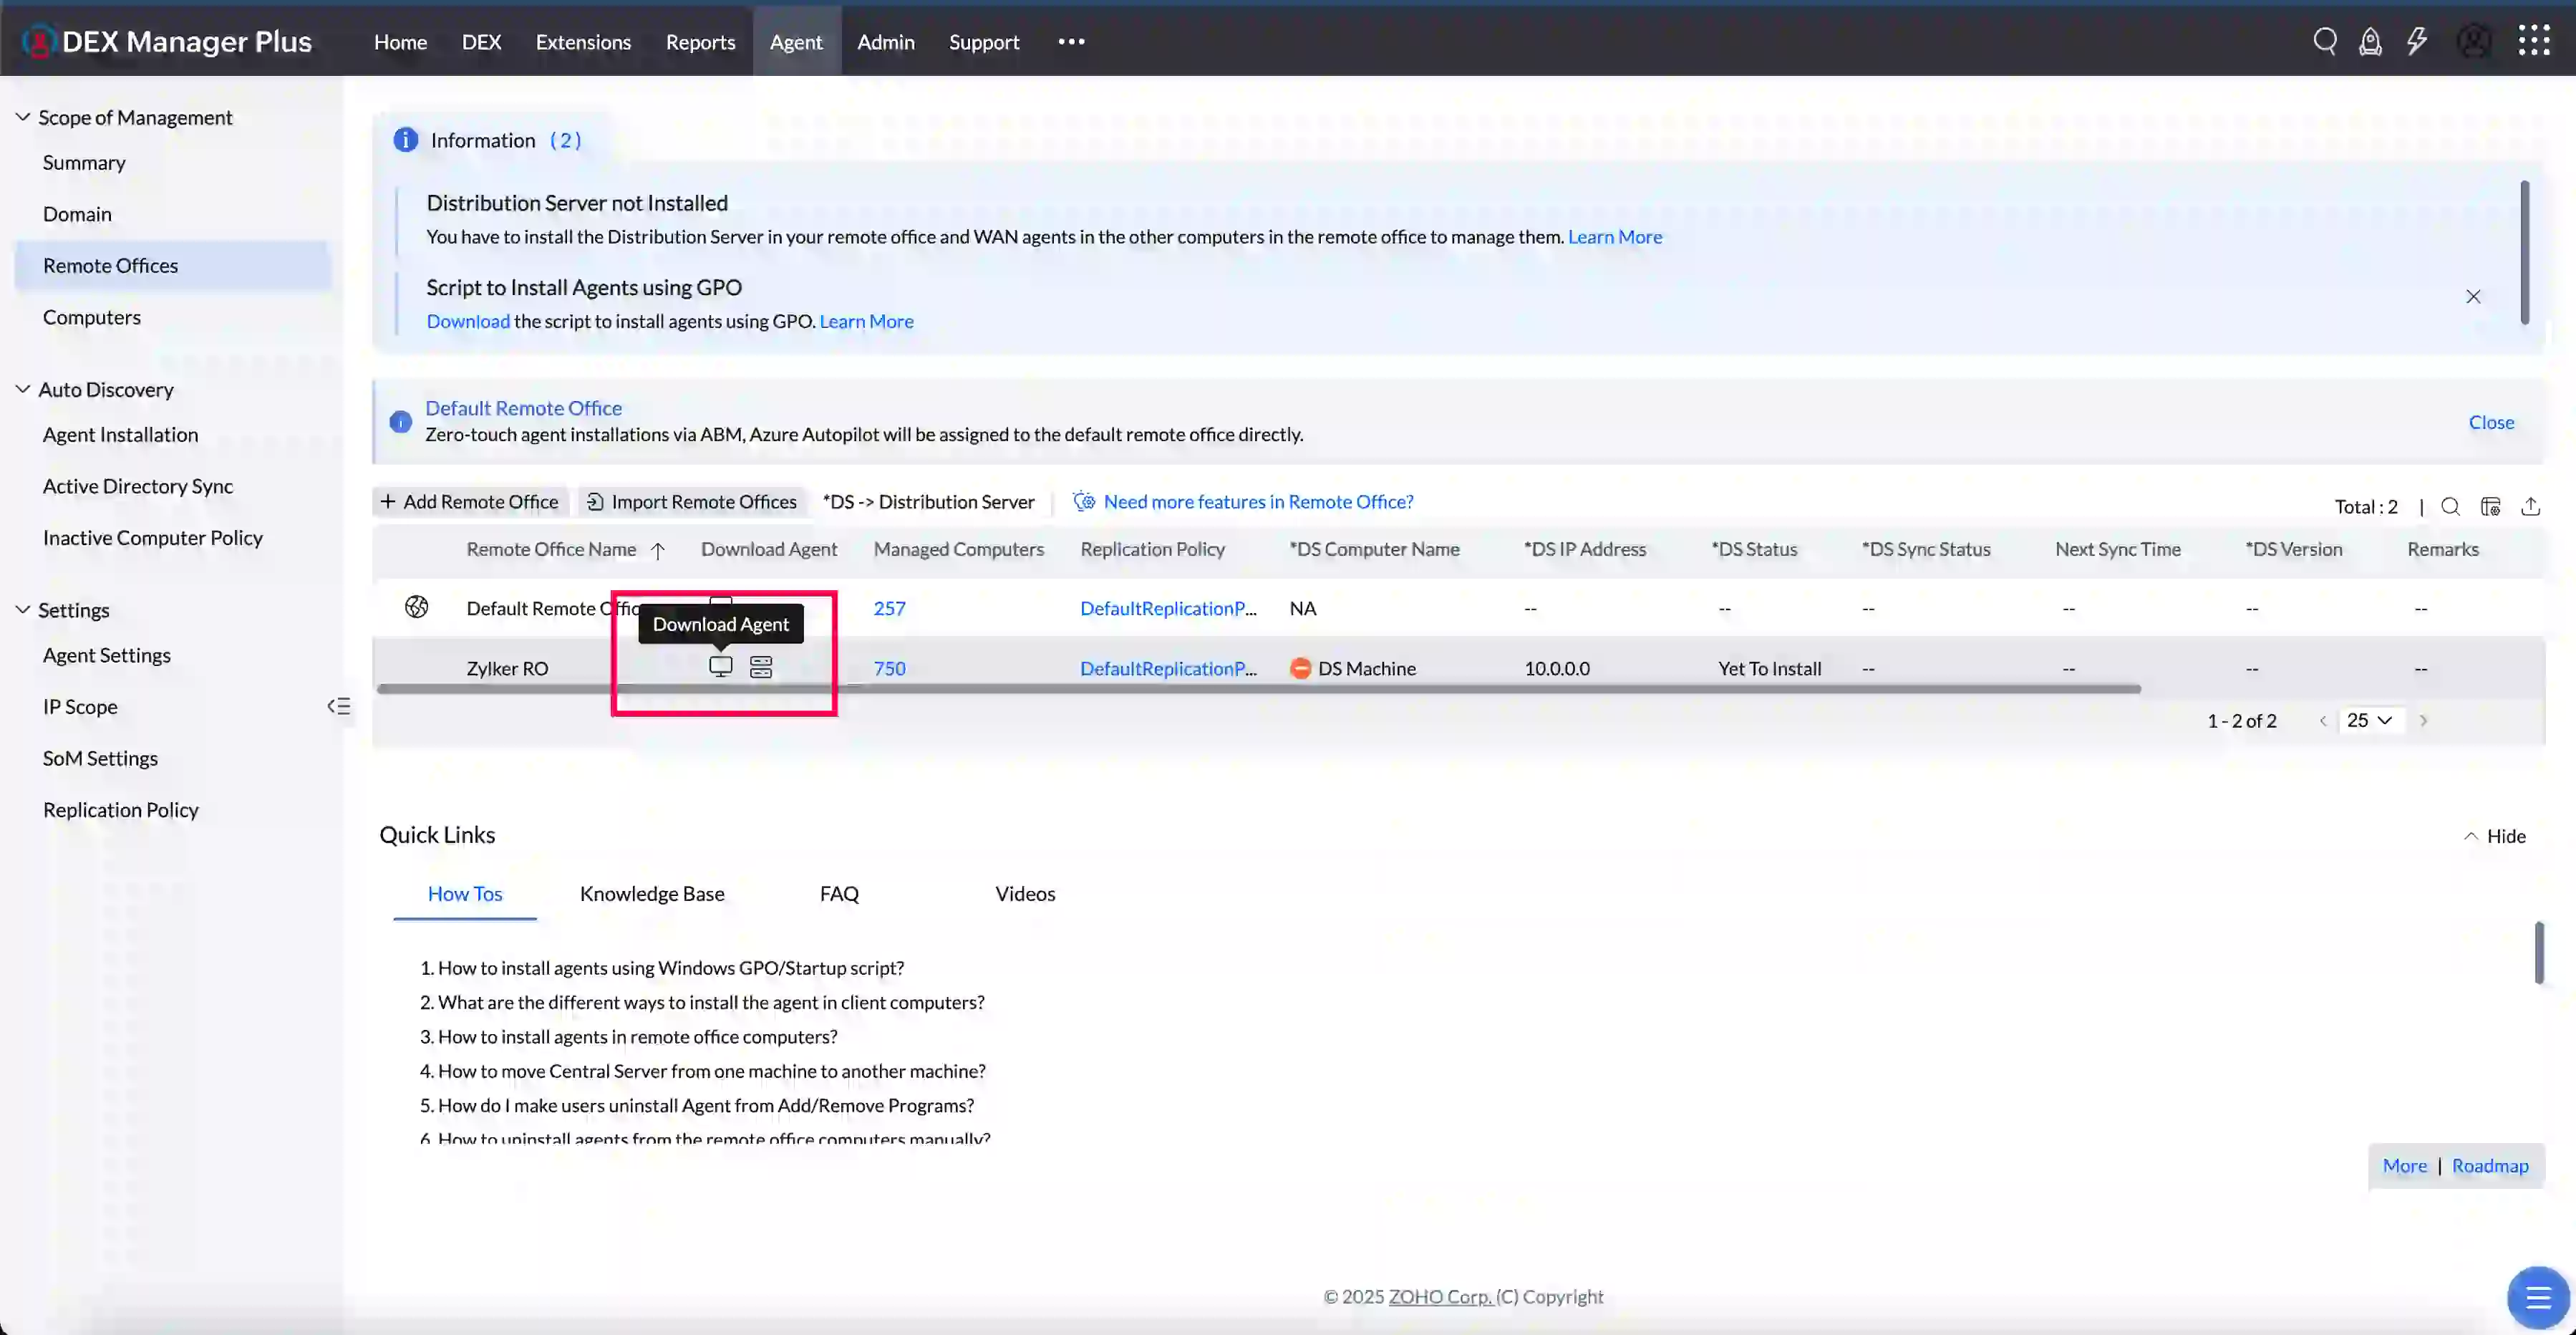Open the 25 rows per page dropdown
Screen dimensions: 2576x1335
(2371, 720)
